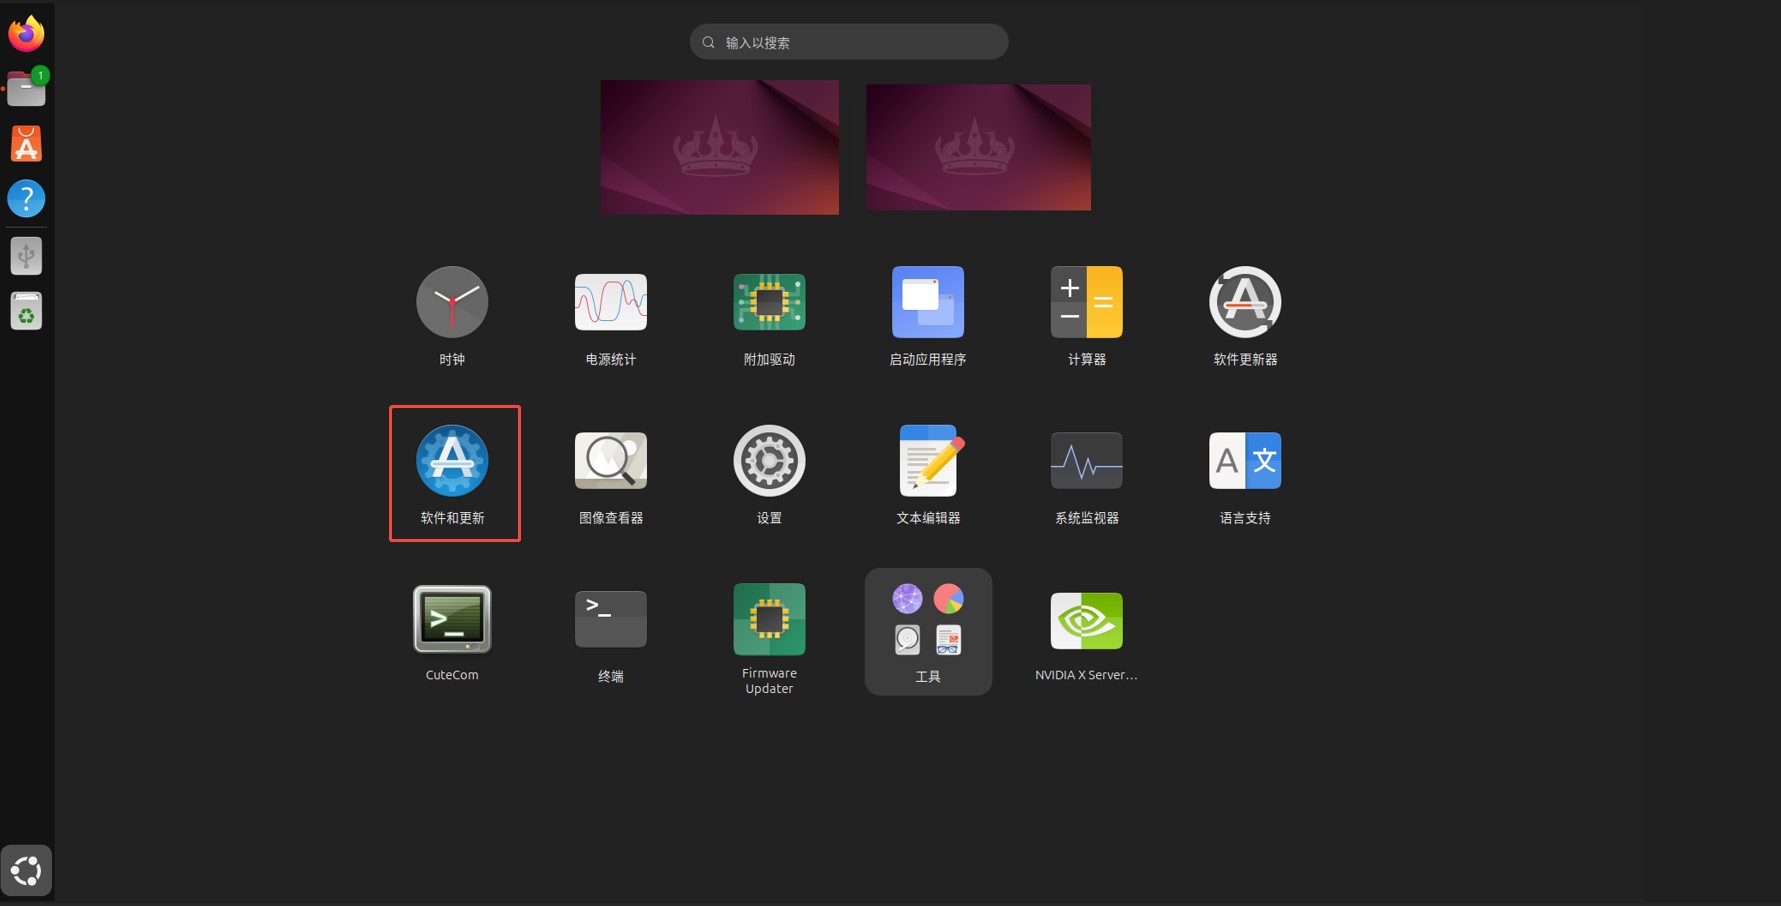Viewport: 1781px width, 906px height.
Task: Open the 设置 settings app
Action: (769, 460)
